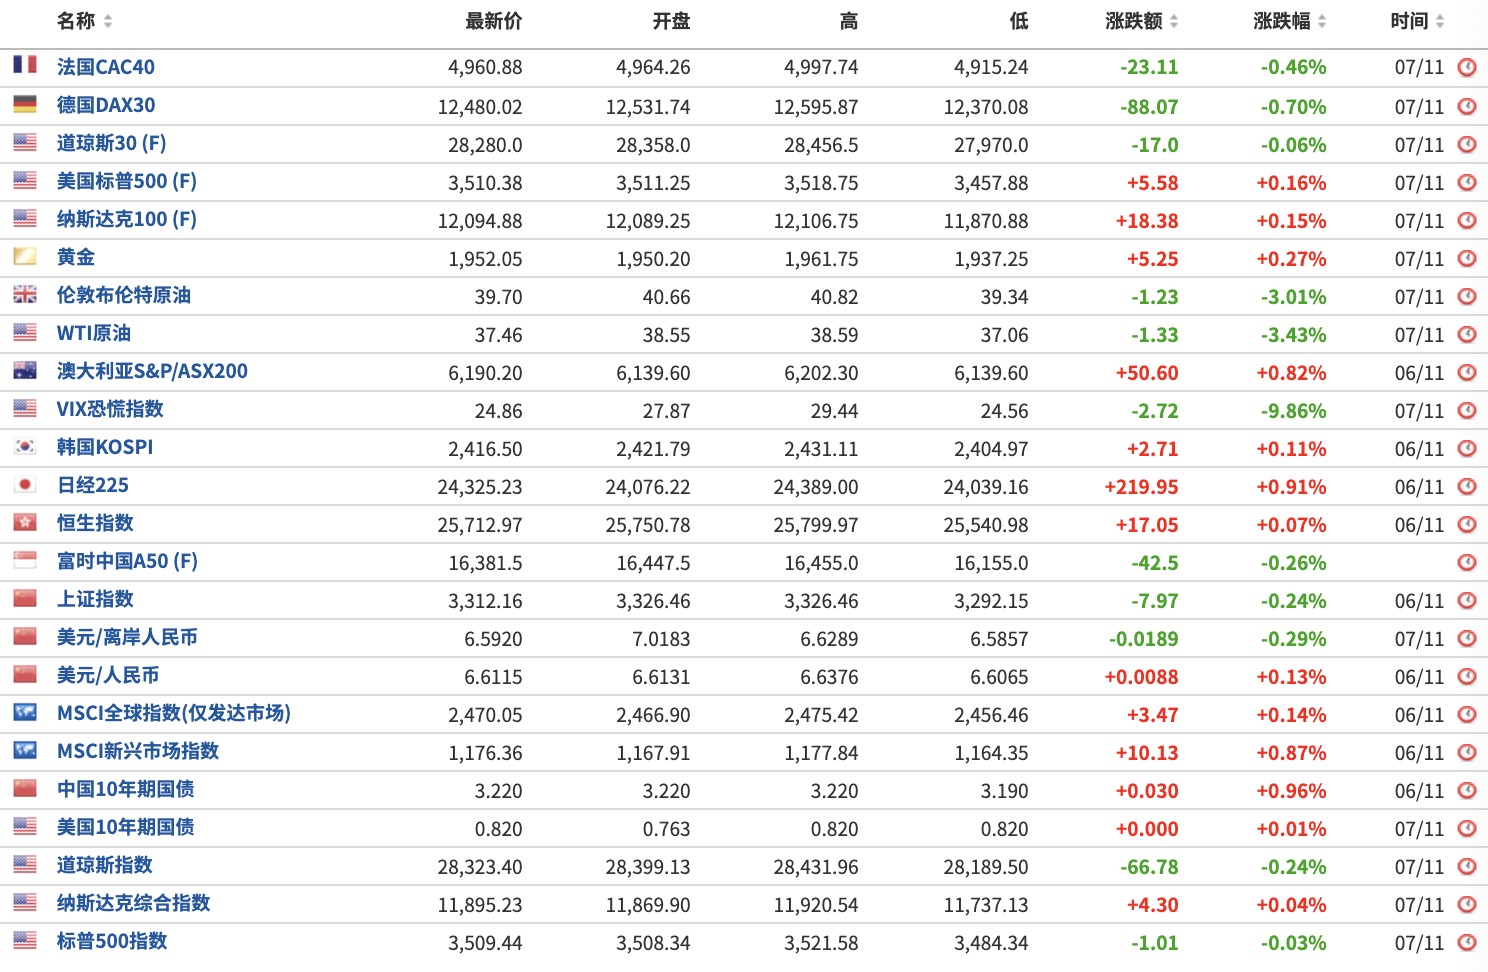1488x972 pixels.
Task: Open the 韩国KOSPI link
Action: [x=105, y=447]
